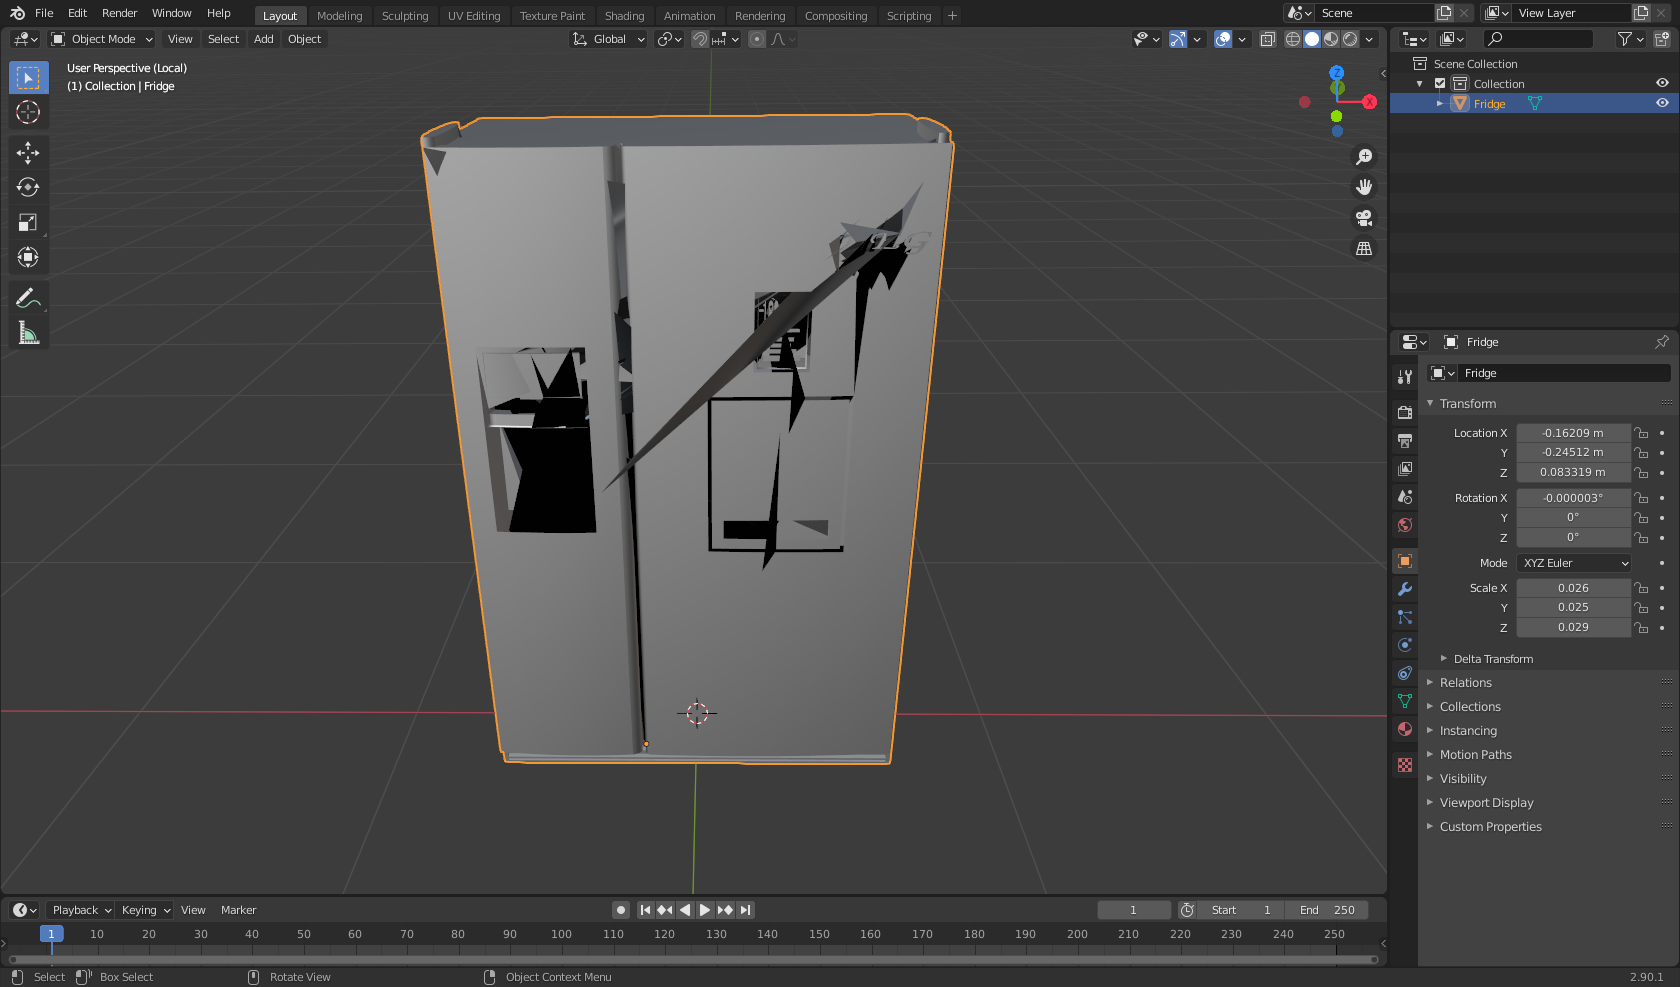The image size is (1680, 987).
Task: Open the Modifier properties wrench tab
Action: click(1405, 589)
